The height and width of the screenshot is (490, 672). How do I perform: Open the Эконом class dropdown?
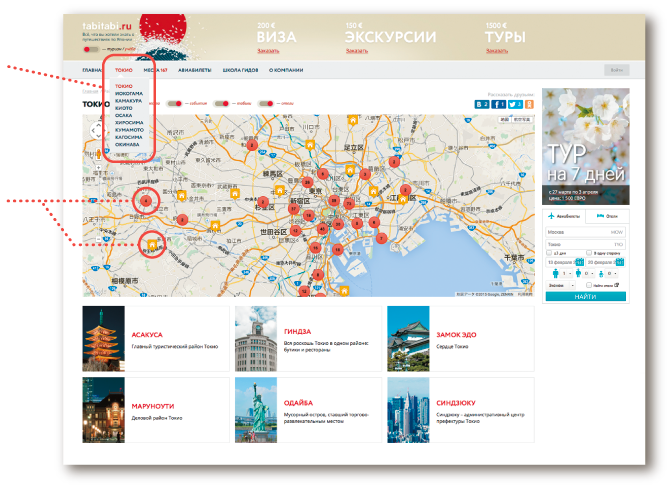(562, 284)
